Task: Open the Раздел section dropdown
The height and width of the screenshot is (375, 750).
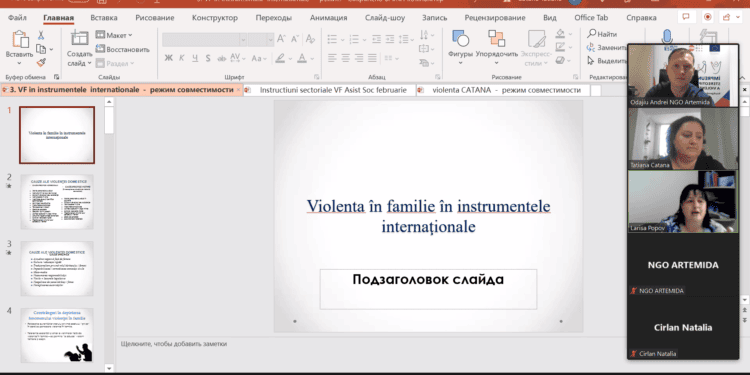Action: [x=115, y=63]
